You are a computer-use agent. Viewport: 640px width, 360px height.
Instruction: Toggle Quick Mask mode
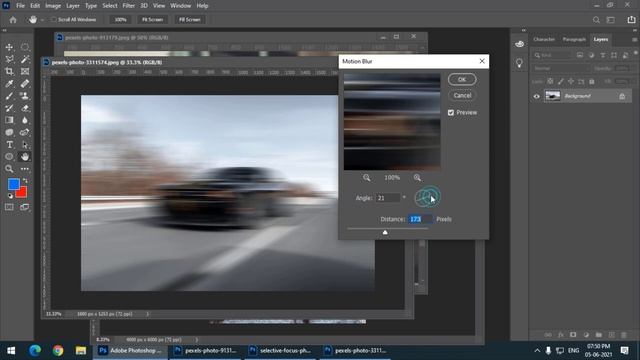(x=9, y=207)
